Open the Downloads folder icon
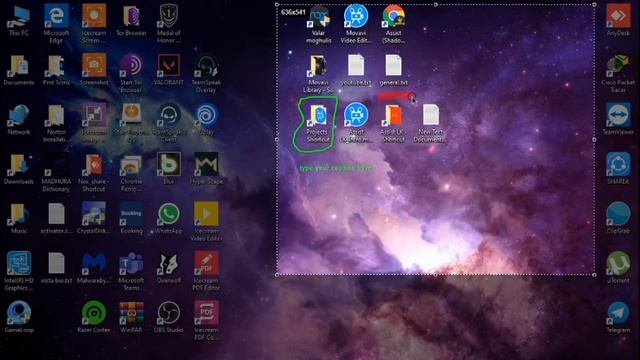 click(x=19, y=169)
